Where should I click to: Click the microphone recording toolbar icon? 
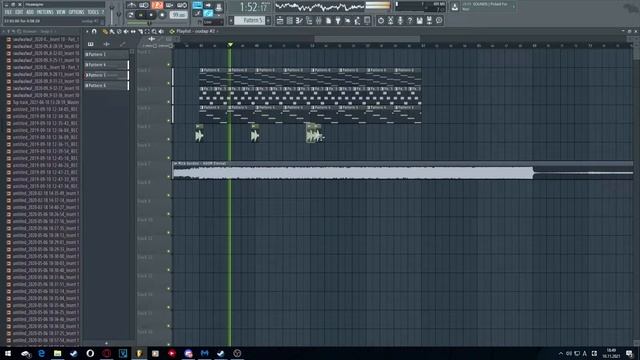click(x=400, y=20)
